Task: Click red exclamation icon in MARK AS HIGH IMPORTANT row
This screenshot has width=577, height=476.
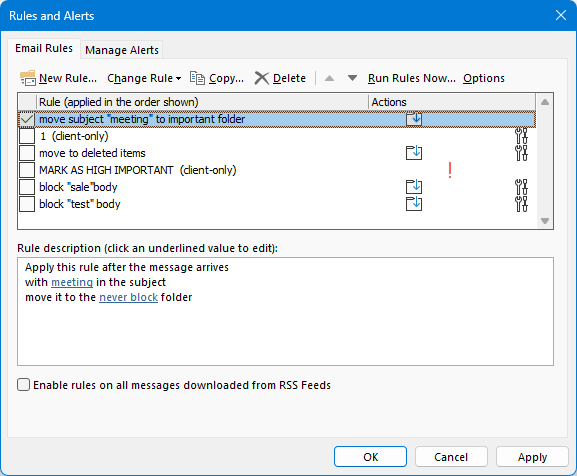Action: click(450, 170)
